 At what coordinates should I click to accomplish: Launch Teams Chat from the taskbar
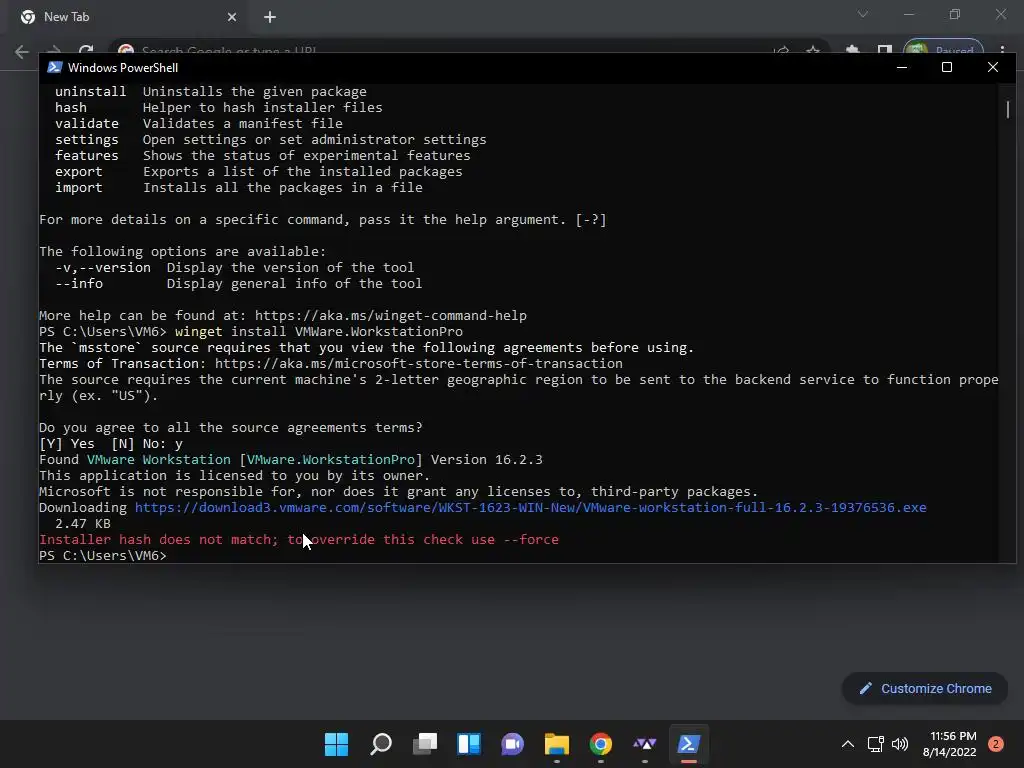(513, 744)
